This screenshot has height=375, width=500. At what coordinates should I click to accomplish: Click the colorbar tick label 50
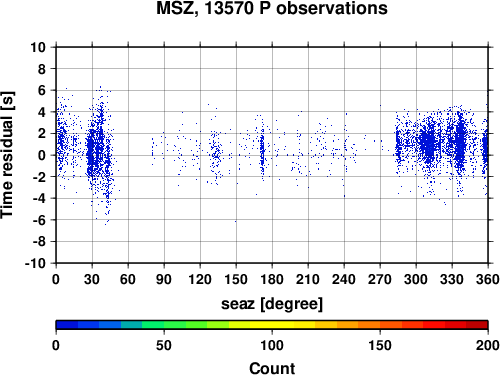(x=164, y=345)
